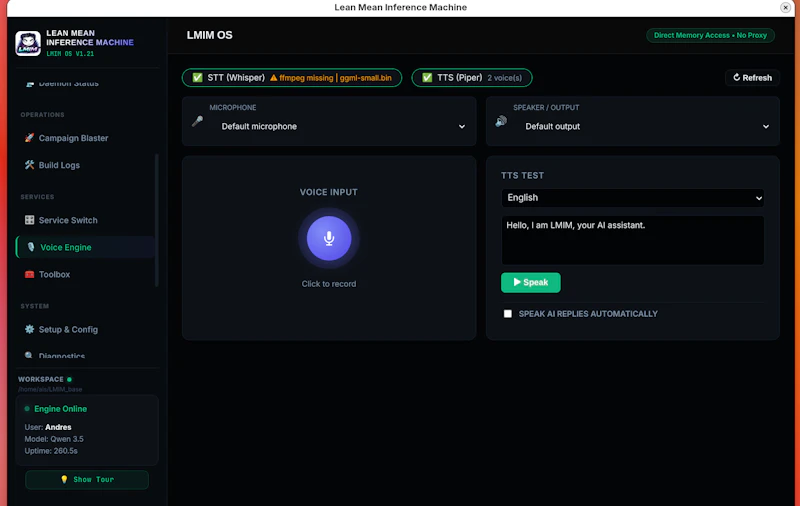Close the Lean Mean Inference Machine window
This screenshot has height=506, width=800.
785,7
